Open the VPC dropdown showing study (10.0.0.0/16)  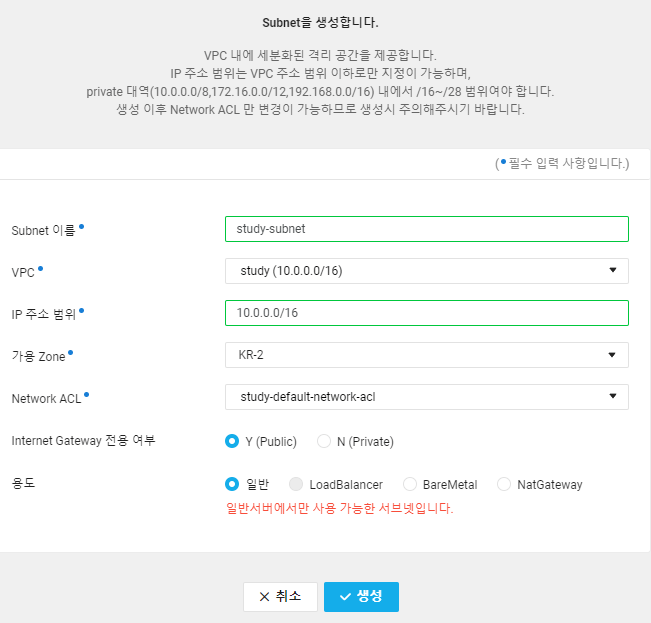coord(427,271)
